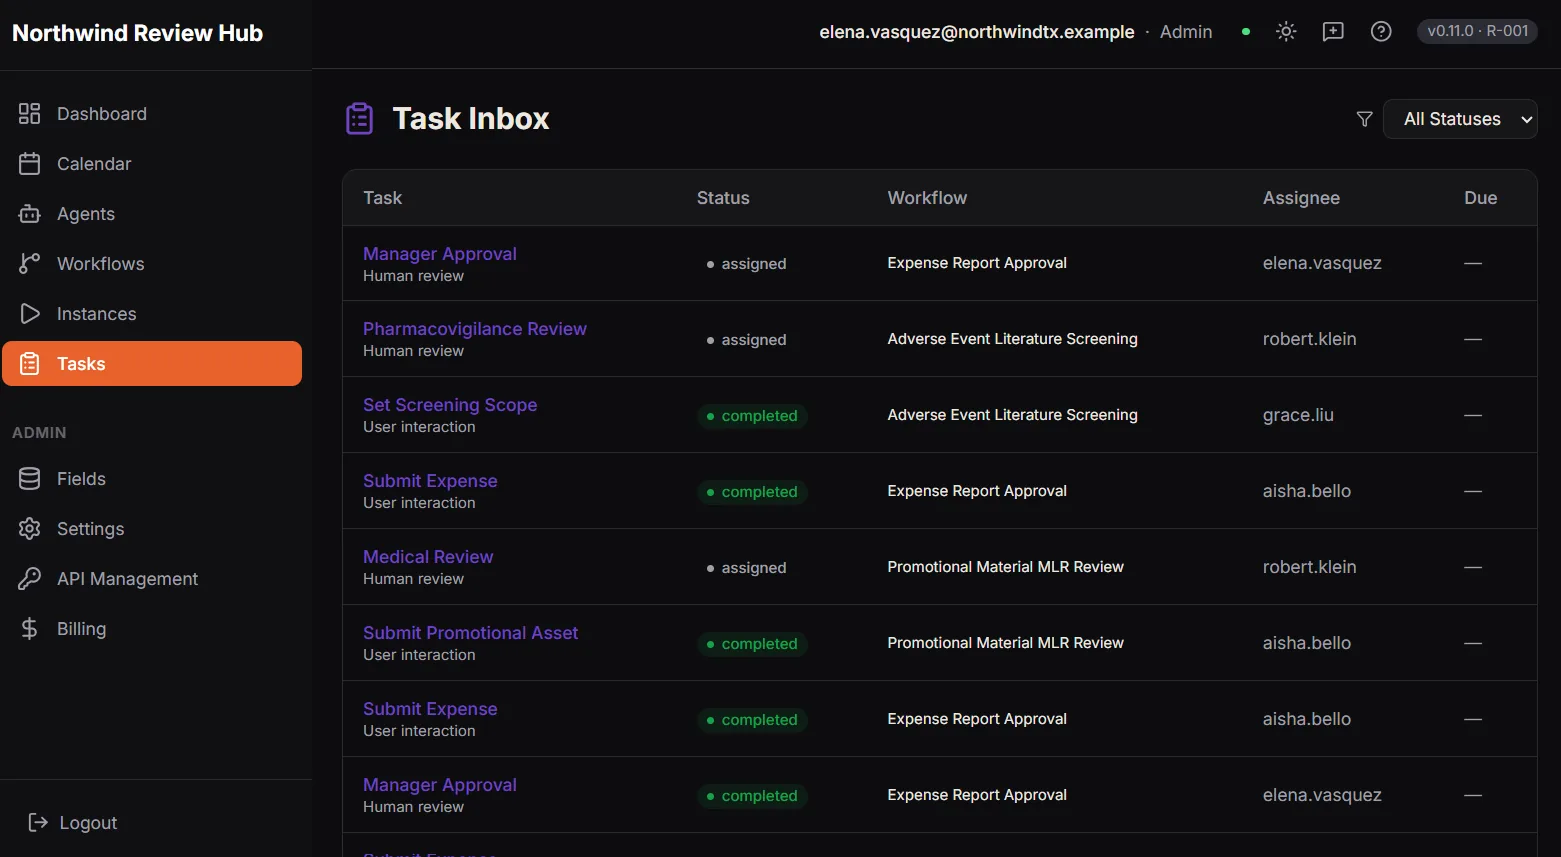
Task: Click the version badge v0.11.0 · R-001
Action: [x=1477, y=31]
